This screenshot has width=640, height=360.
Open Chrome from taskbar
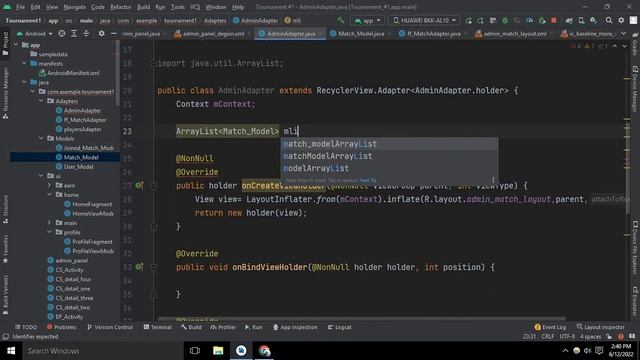pyautogui.click(x=264, y=351)
